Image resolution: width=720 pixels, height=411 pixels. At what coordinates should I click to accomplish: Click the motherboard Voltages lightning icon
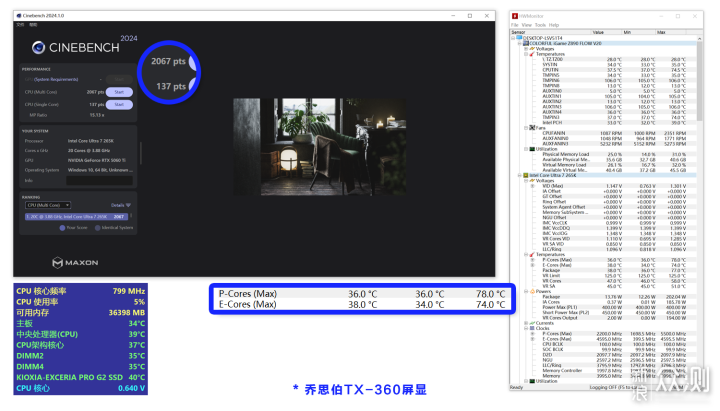[532, 49]
